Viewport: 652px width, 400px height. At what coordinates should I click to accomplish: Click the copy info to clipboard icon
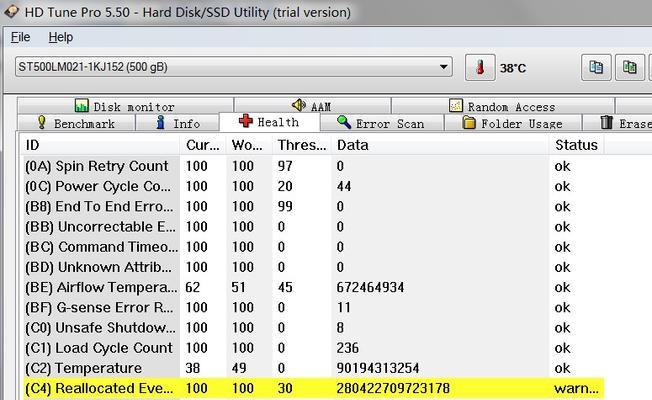point(596,67)
